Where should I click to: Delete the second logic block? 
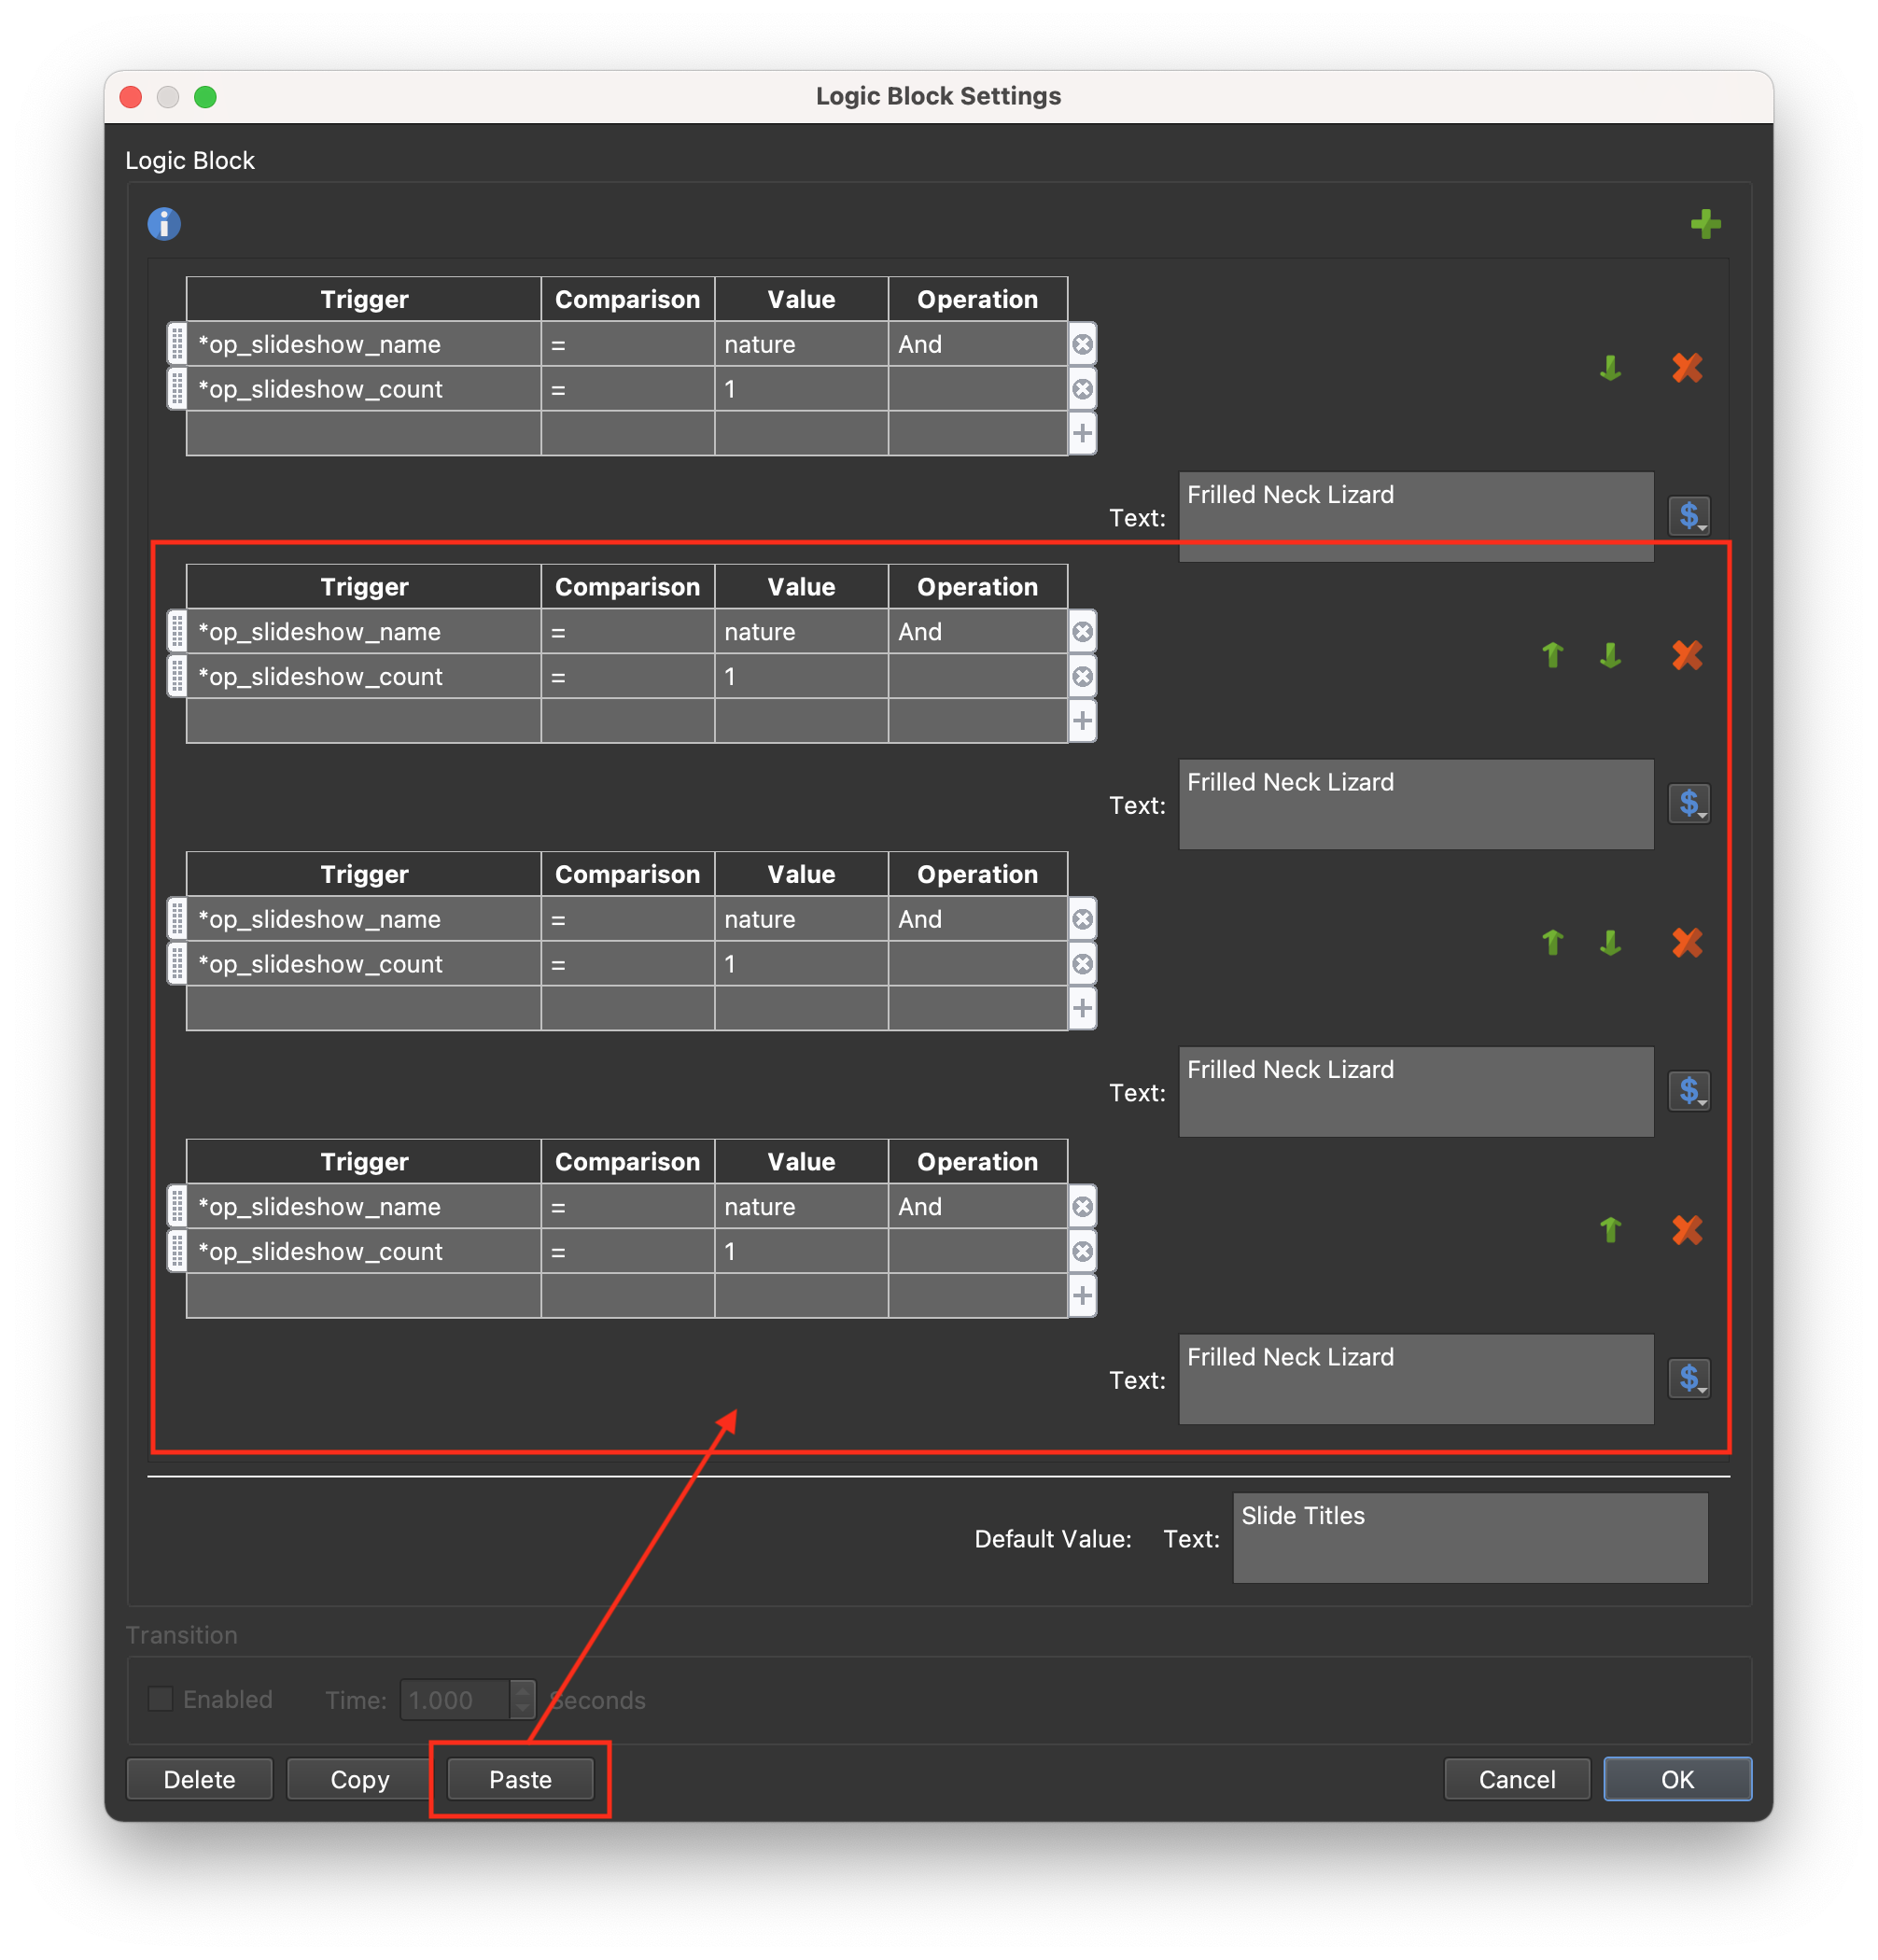click(x=1686, y=655)
